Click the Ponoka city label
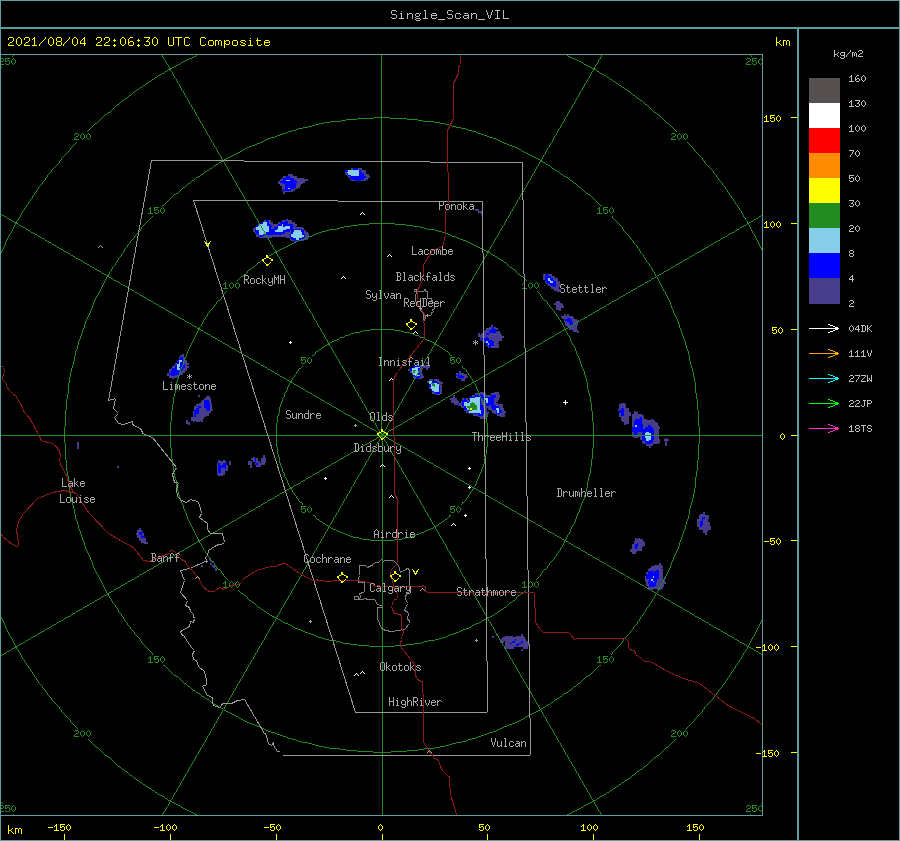 click(456, 206)
